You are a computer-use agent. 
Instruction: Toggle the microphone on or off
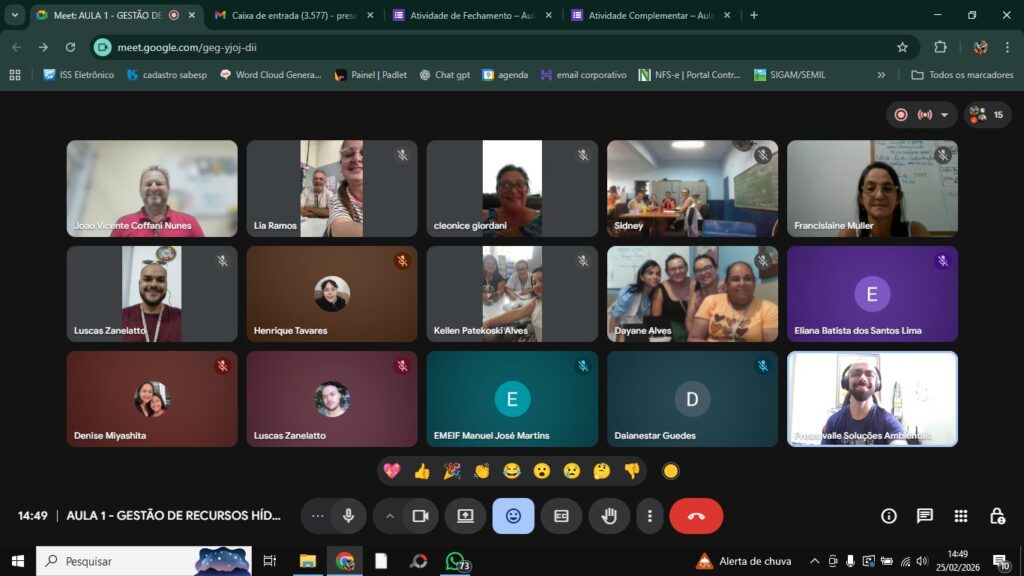tap(348, 516)
